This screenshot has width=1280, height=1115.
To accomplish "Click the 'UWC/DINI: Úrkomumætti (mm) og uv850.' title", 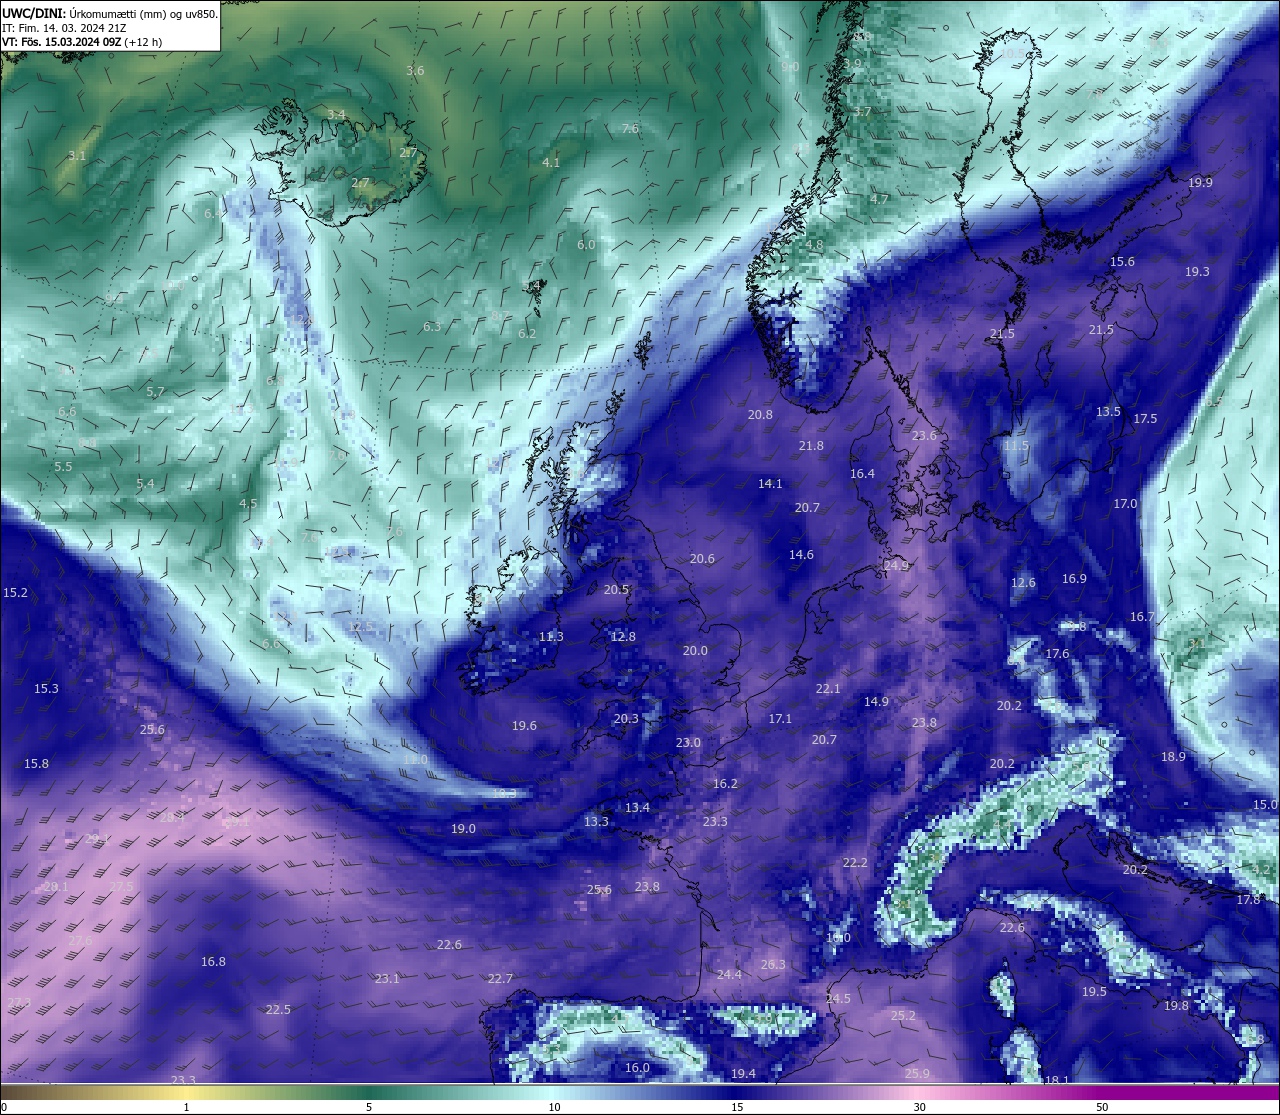I will coord(110,14).
